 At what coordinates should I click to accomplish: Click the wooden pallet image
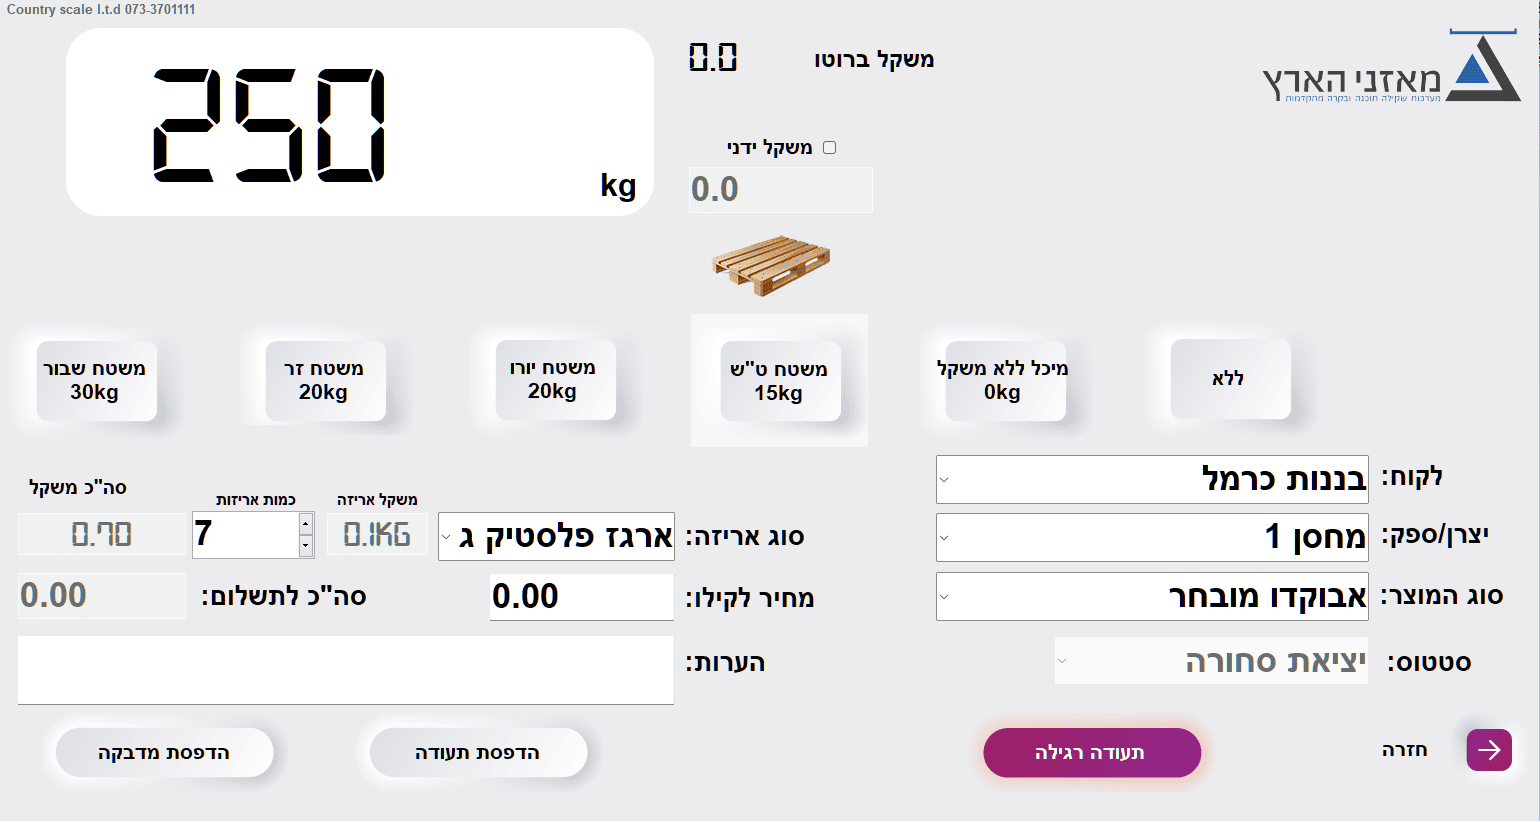771,266
